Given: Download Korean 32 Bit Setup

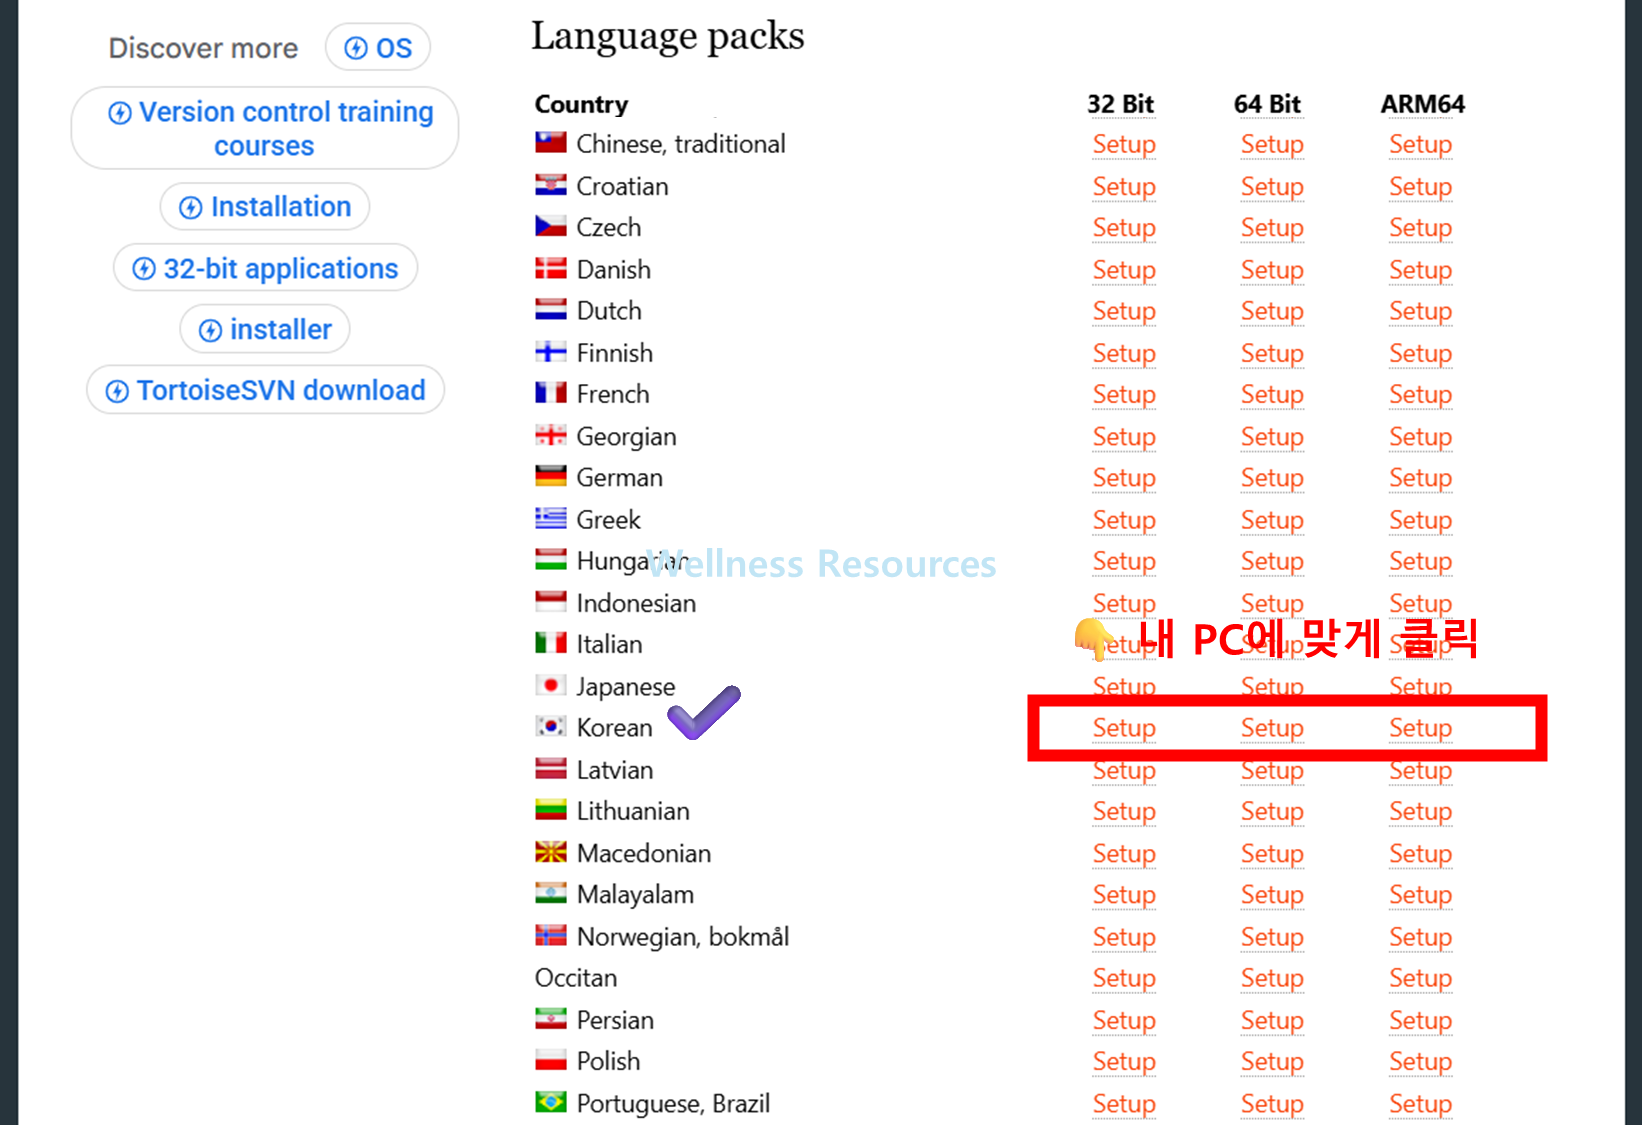Looking at the screenshot, I should point(1124,728).
